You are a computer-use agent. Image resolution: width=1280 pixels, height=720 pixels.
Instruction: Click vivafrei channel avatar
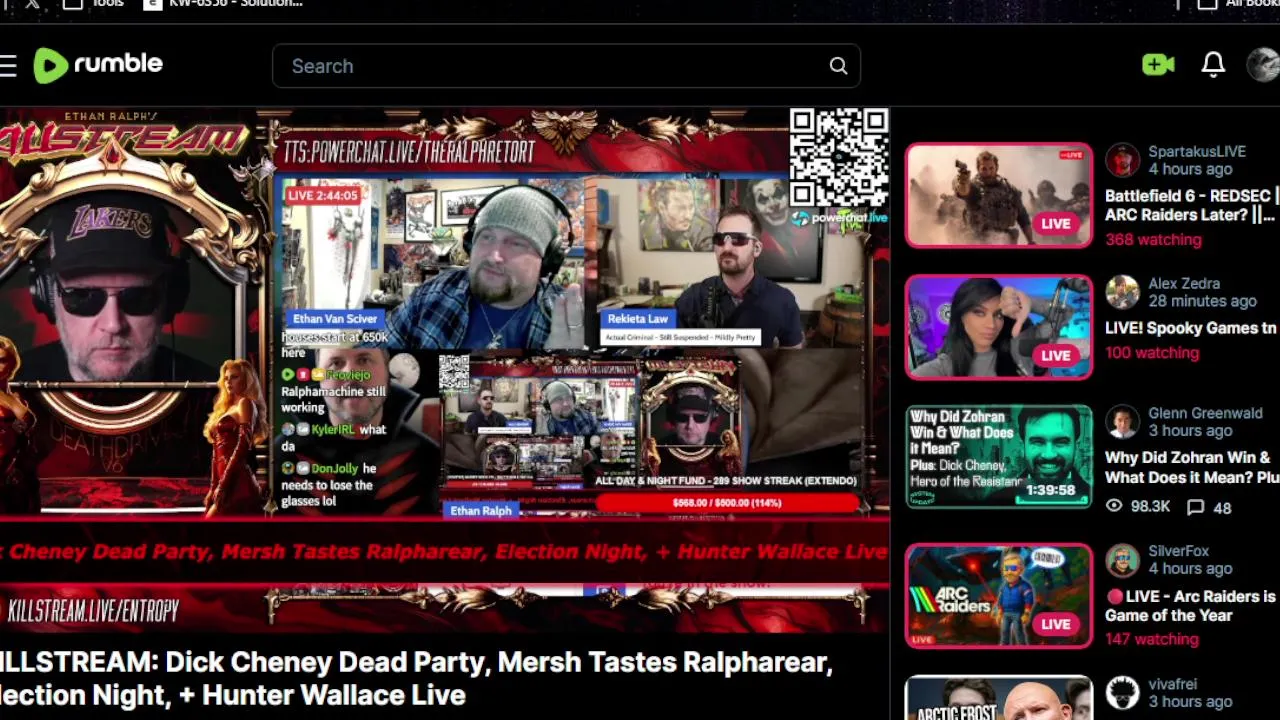tap(1122, 693)
